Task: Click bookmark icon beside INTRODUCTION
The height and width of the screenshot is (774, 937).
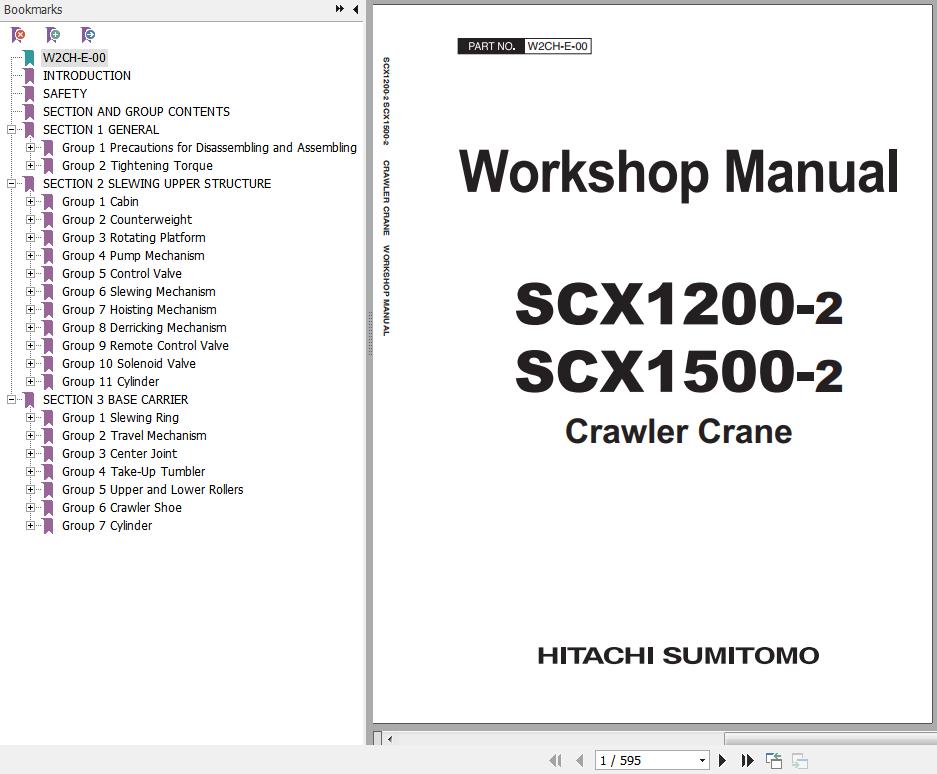Action: (x=29, y=76)
